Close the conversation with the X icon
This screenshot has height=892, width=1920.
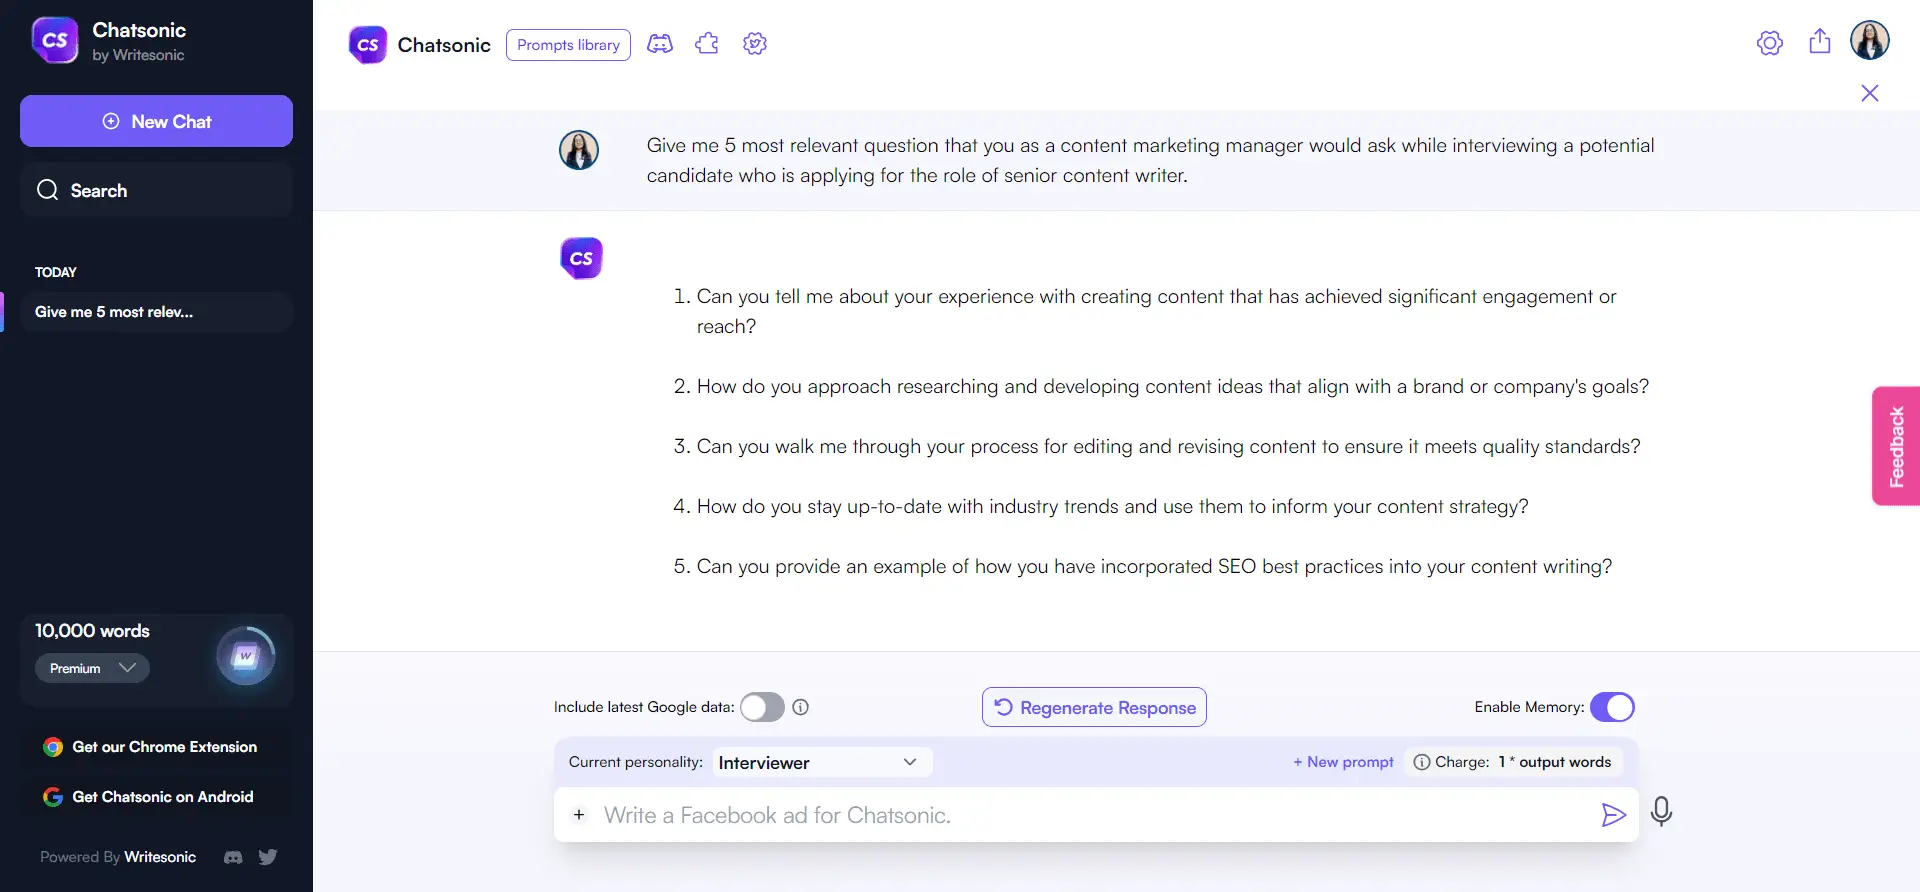point(1870,93)
